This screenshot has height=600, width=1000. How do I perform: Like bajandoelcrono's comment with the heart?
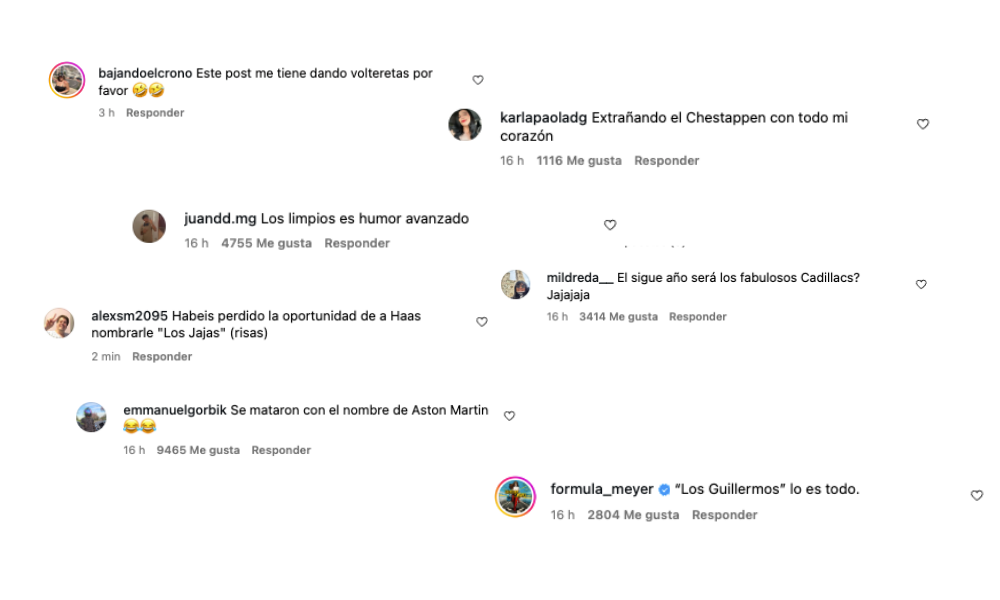[x=478, y=80]
